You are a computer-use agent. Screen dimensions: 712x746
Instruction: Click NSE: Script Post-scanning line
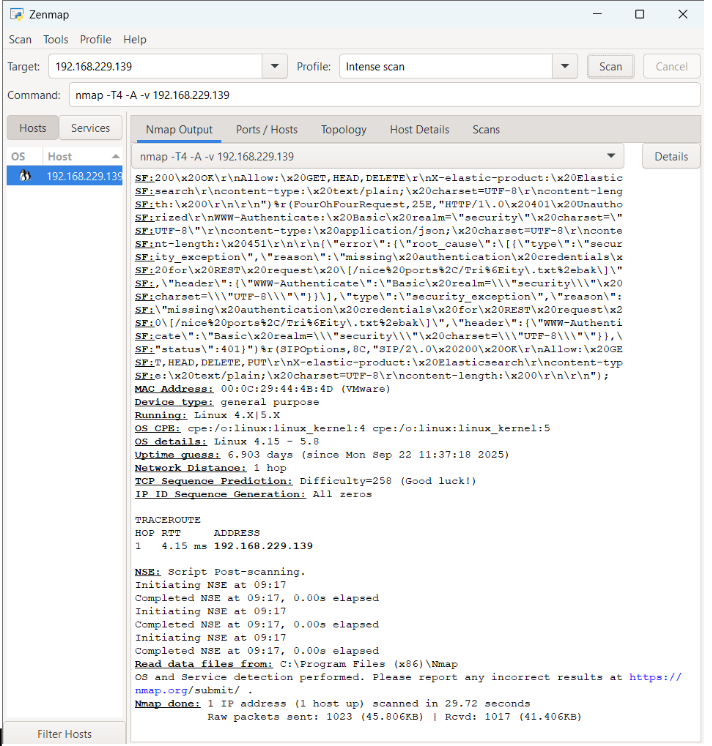click(220, 572)
